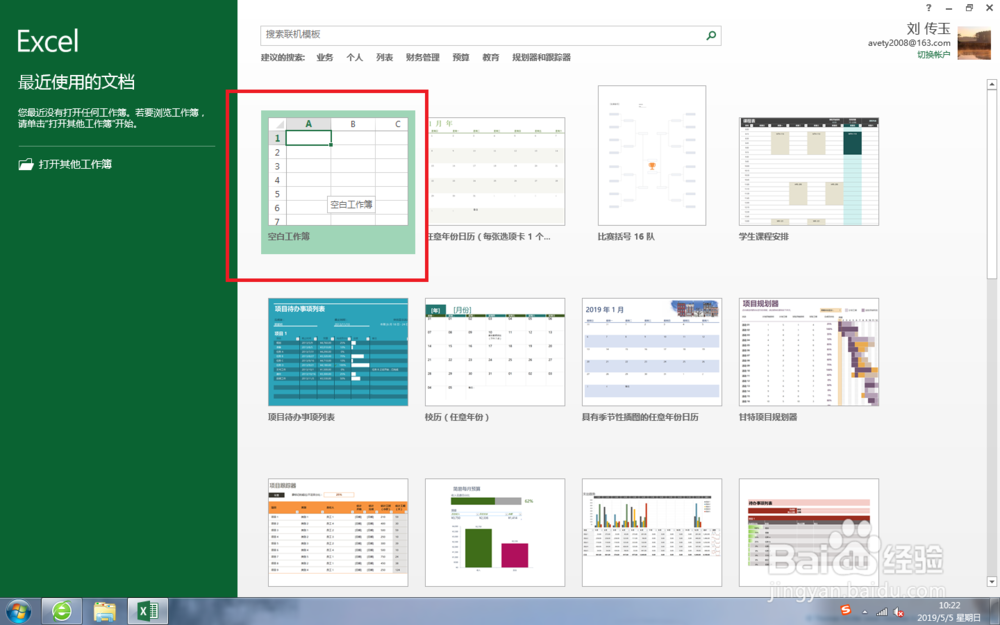Click the 切换帐户 link
This screenshot has height=625, width=1000.
pyautogui.click(x=934, y=55)
